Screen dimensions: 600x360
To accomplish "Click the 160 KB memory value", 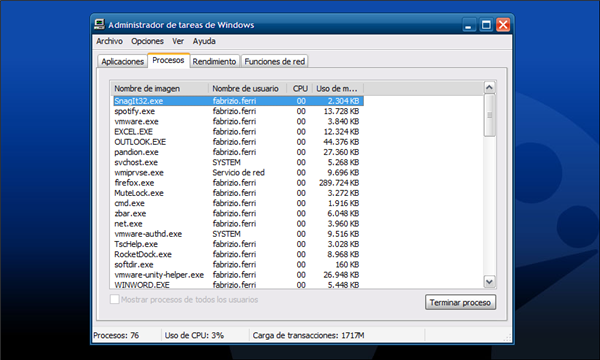I will click(x=347, y=265).
